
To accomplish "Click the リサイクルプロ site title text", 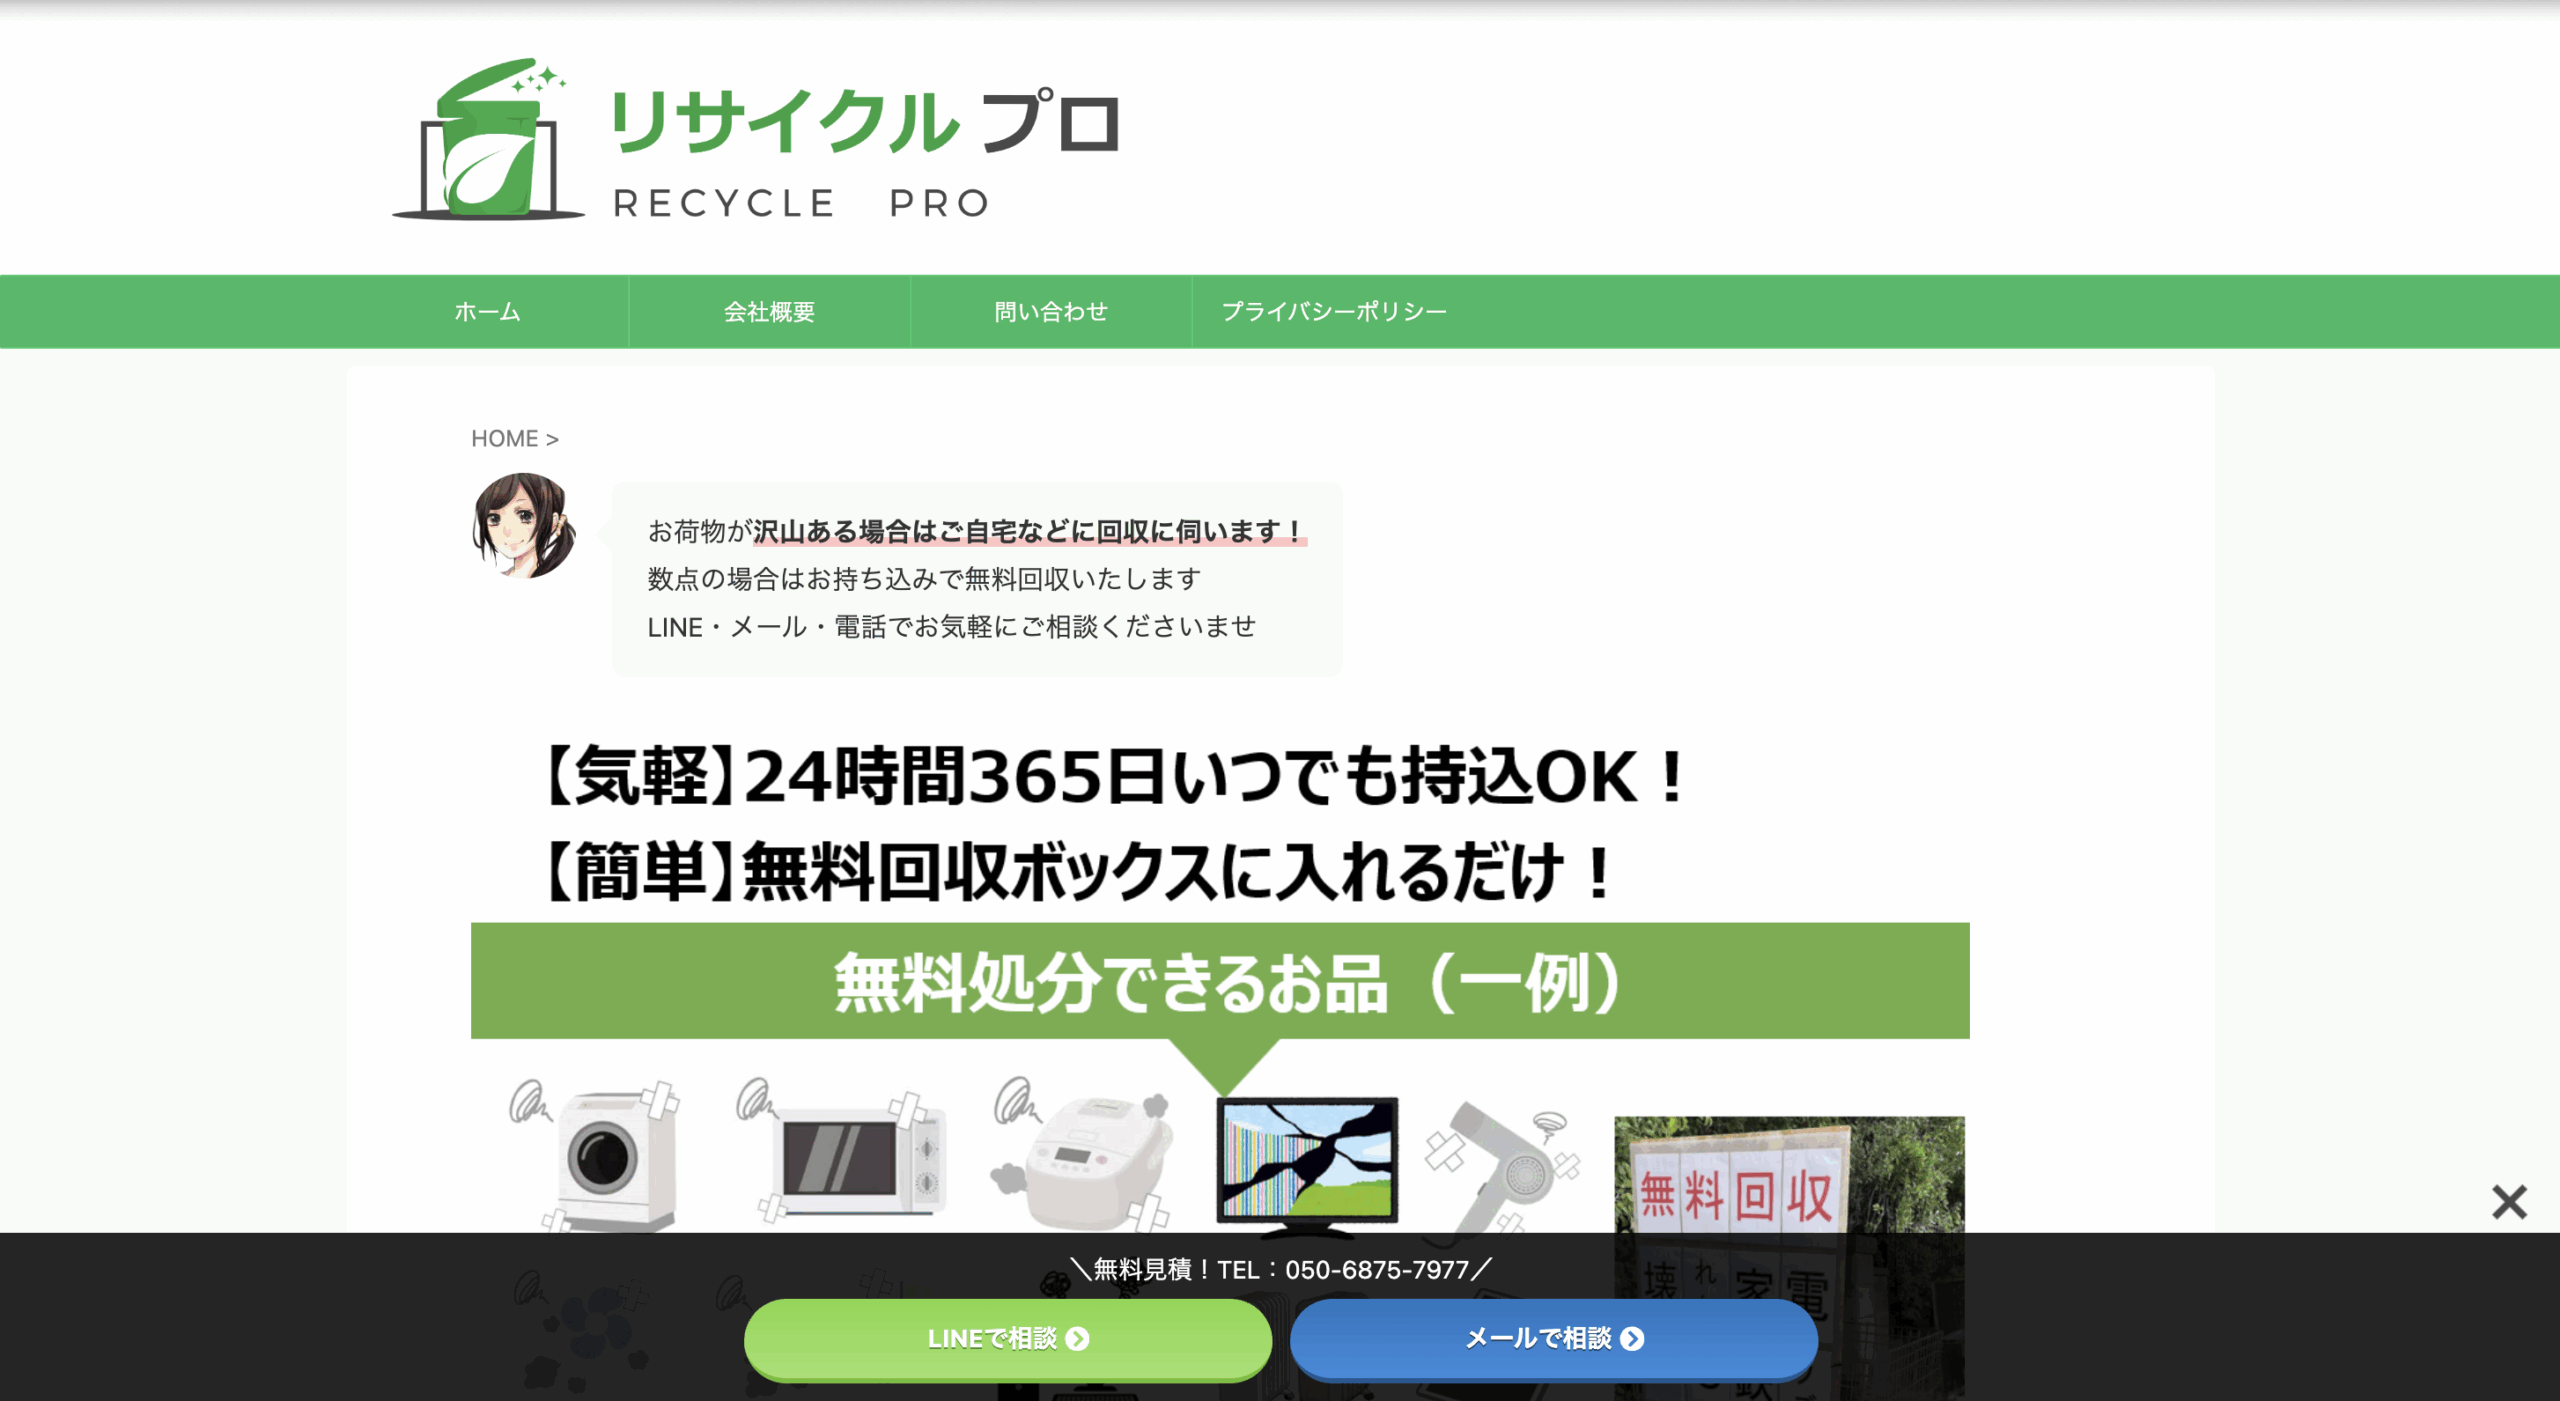I will click(x=865, y=122).
